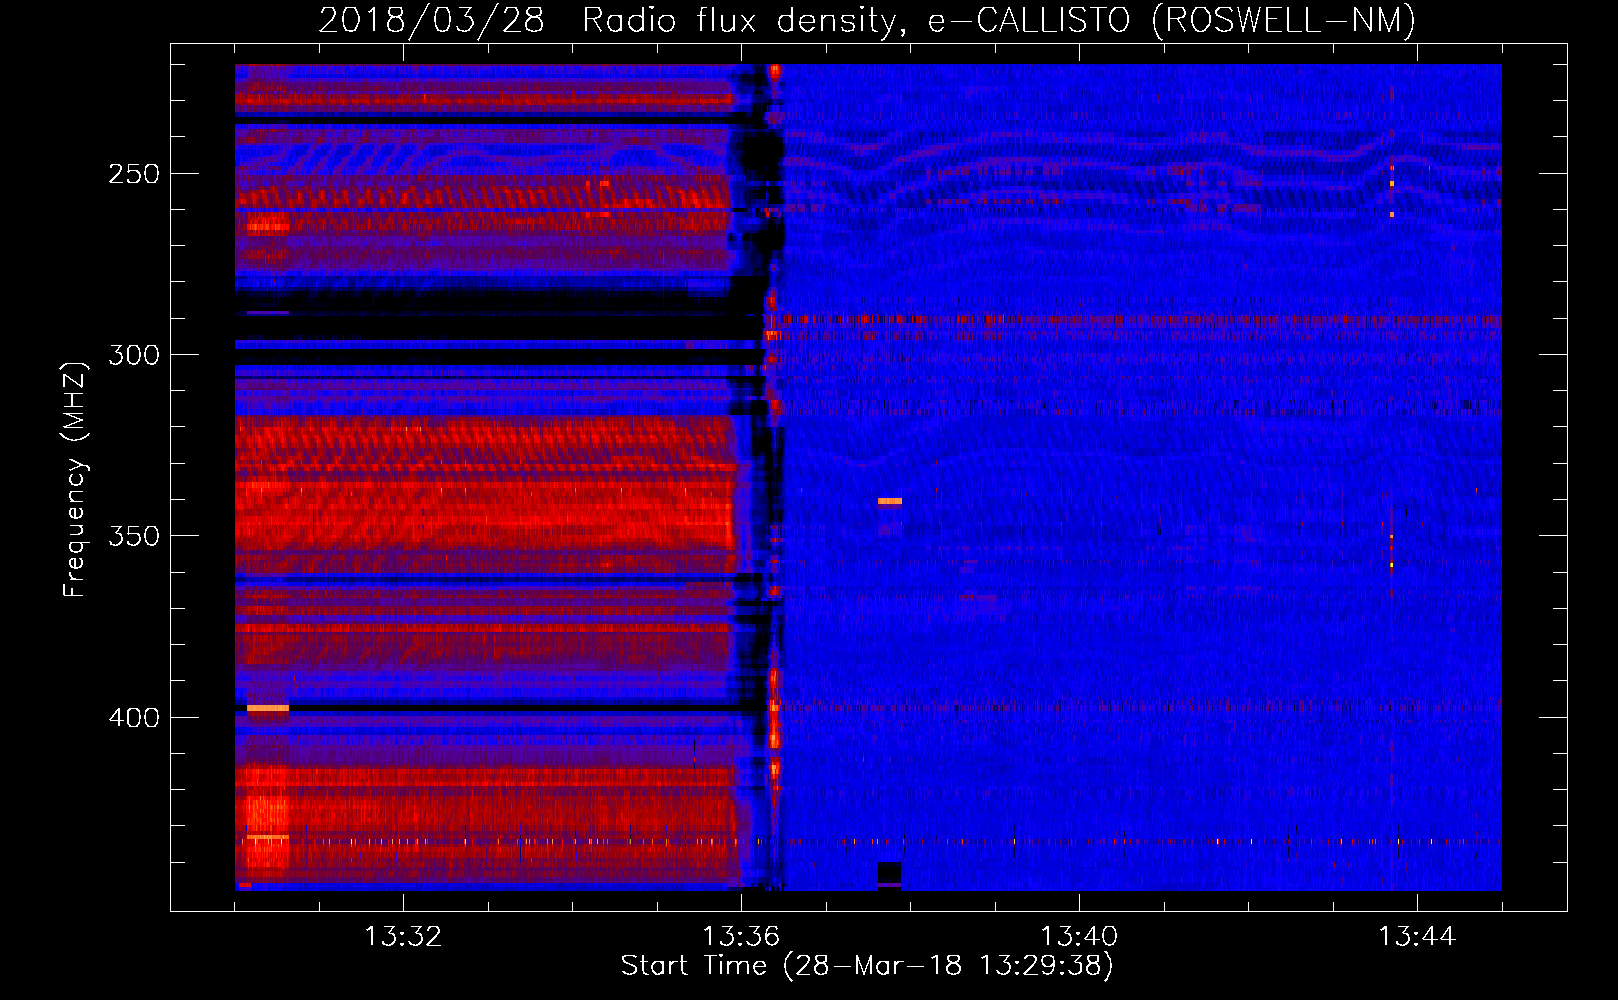
Task: Click the 13:36 time tick label
Action: (x=741, y=937)
